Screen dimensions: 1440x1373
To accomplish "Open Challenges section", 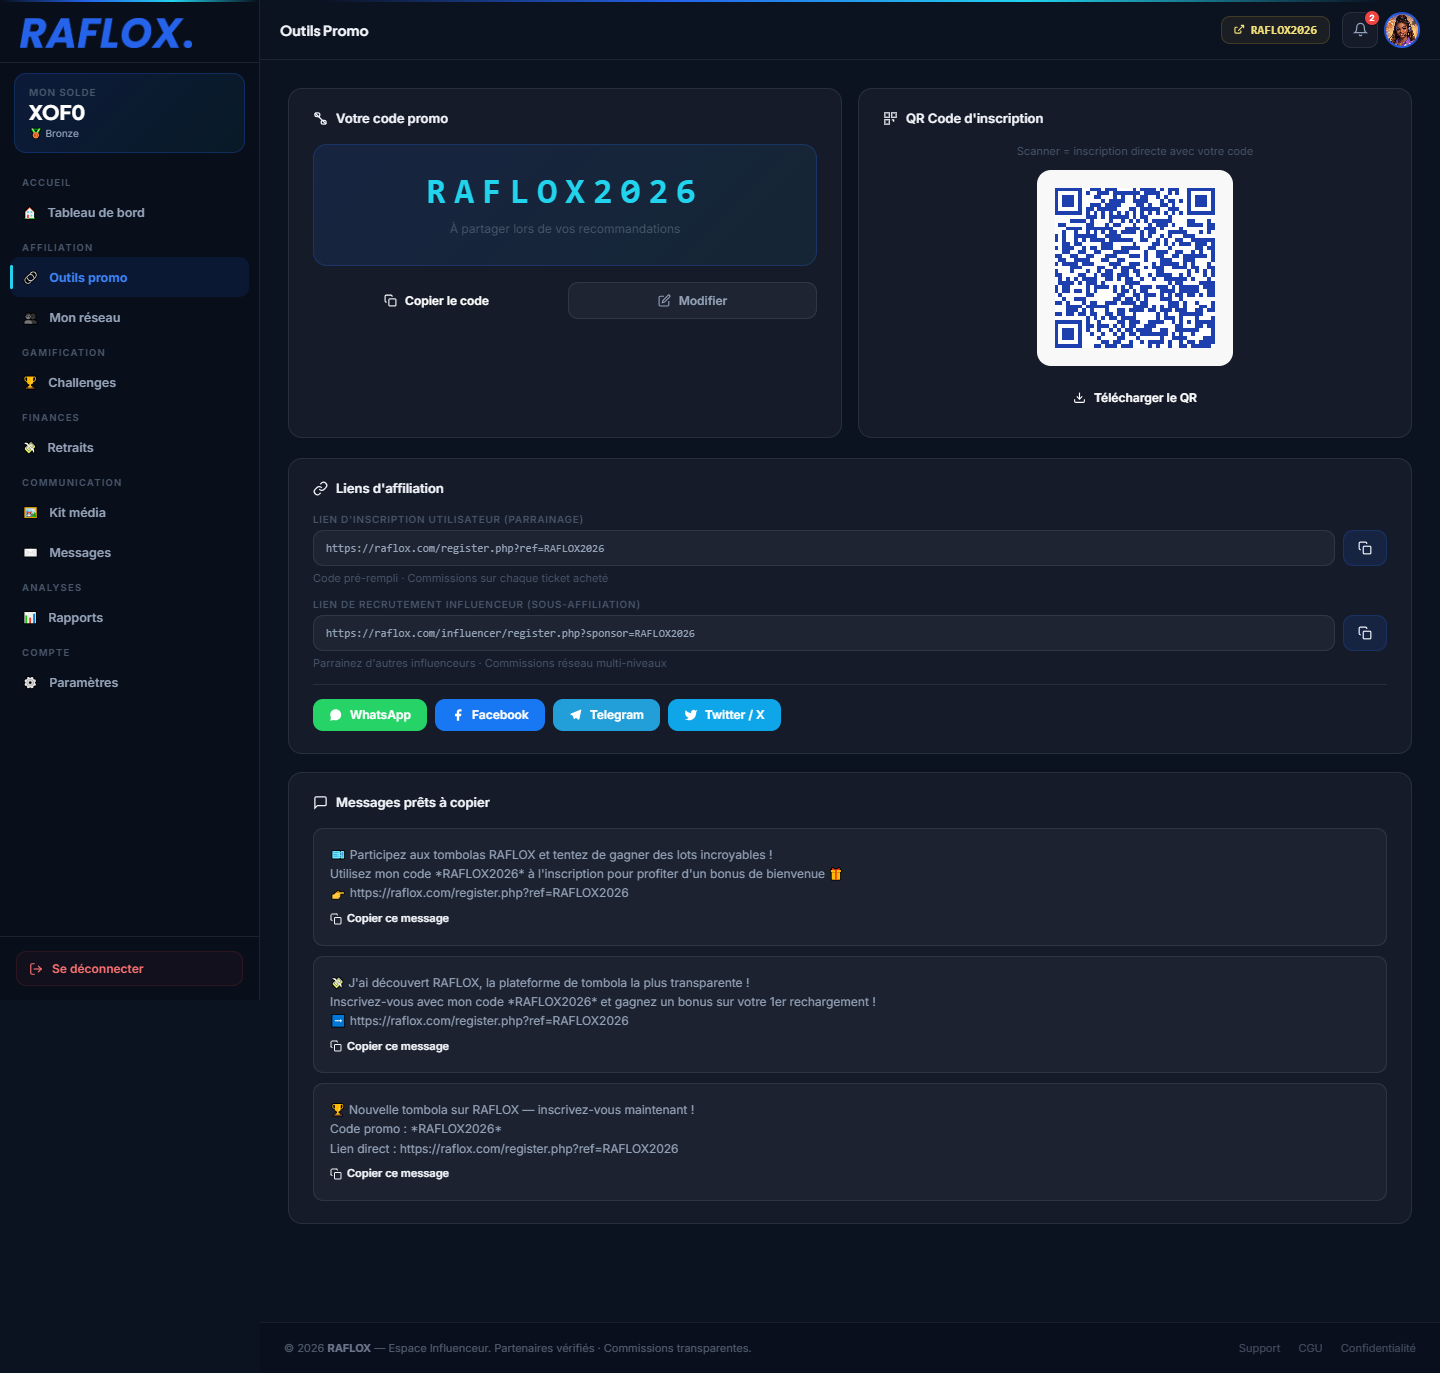I will 129,383.
